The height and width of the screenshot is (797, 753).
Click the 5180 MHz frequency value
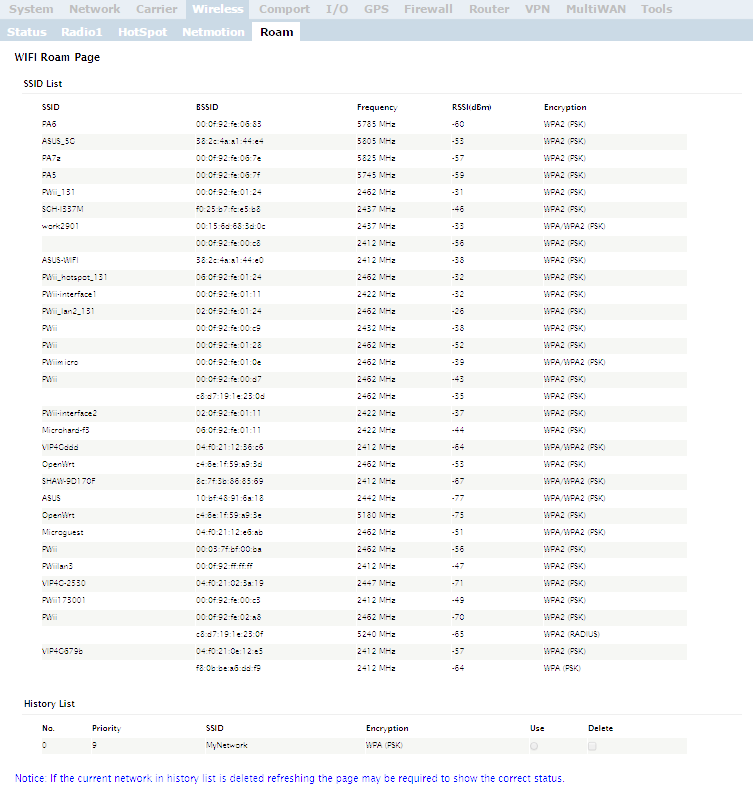376,515
